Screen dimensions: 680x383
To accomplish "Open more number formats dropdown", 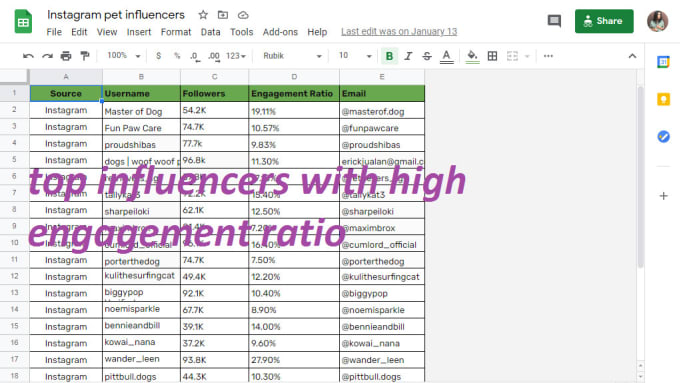I will pos(236,56).
